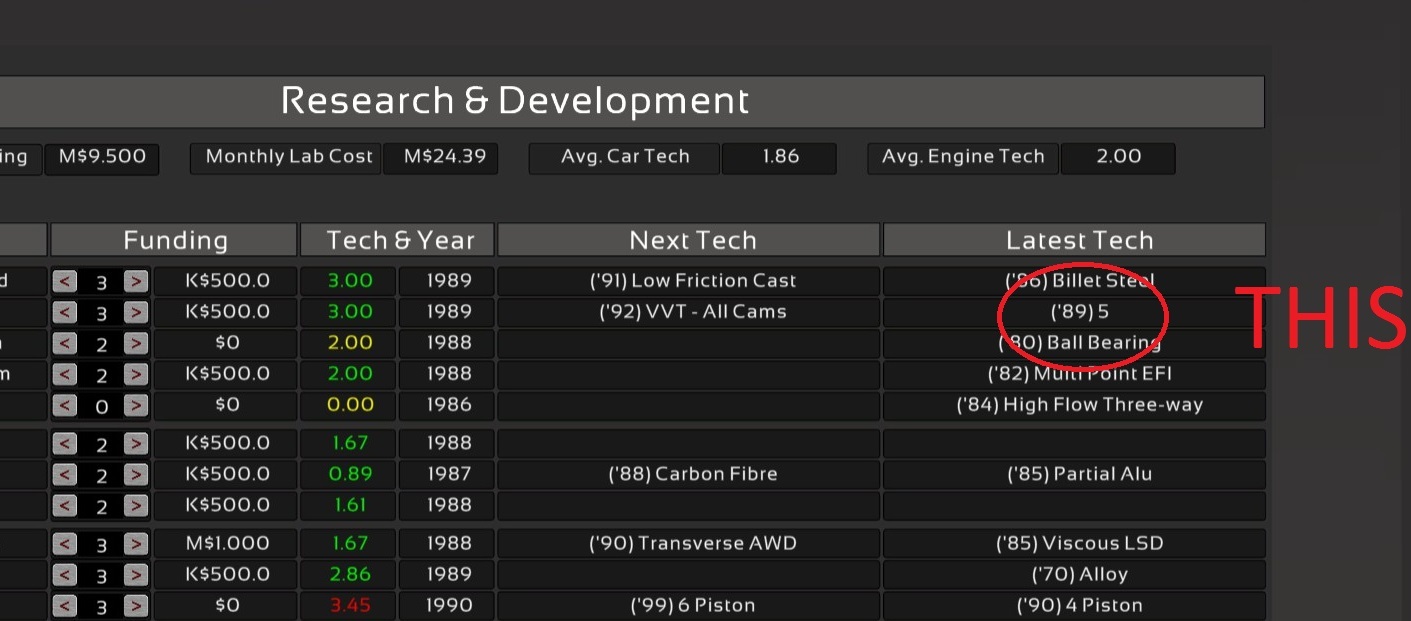This screenshot has width=1411, height=621.
Task: Select the Latest Tech column header
Action: click(1079, 240)
